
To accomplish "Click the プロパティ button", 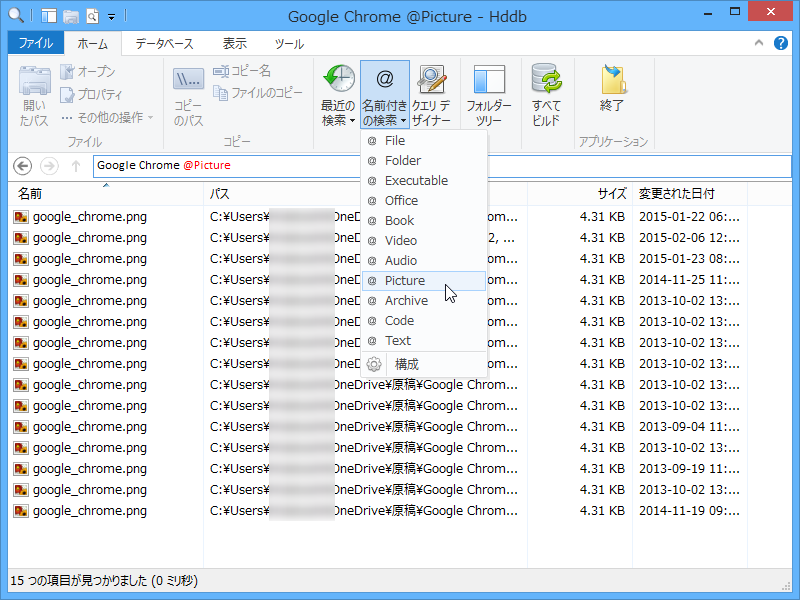I will [x=91, y=94].
